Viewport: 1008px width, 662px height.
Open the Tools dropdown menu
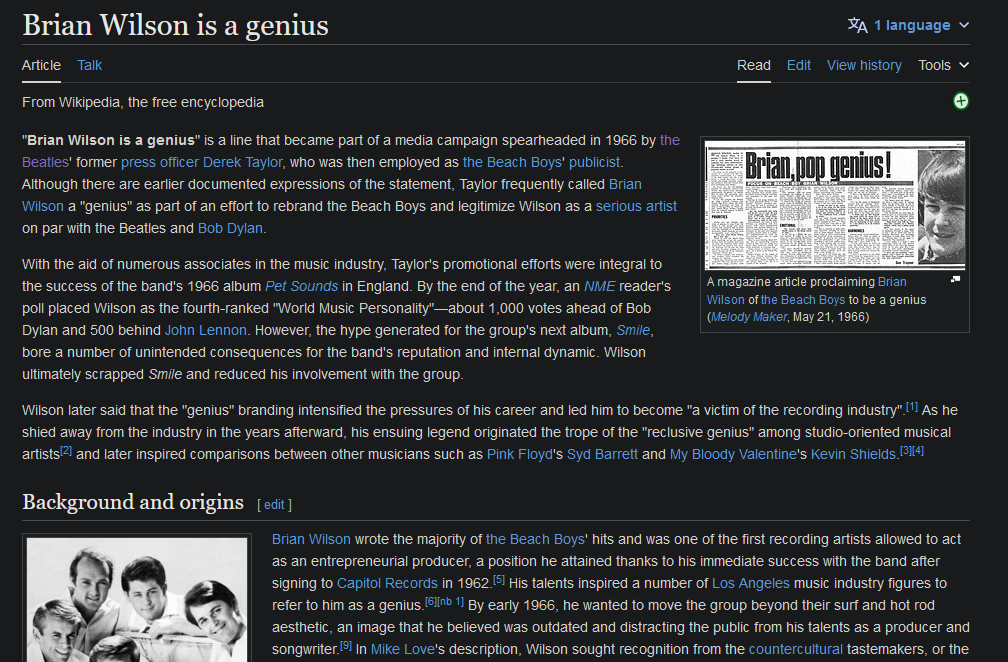coord(943,65)
